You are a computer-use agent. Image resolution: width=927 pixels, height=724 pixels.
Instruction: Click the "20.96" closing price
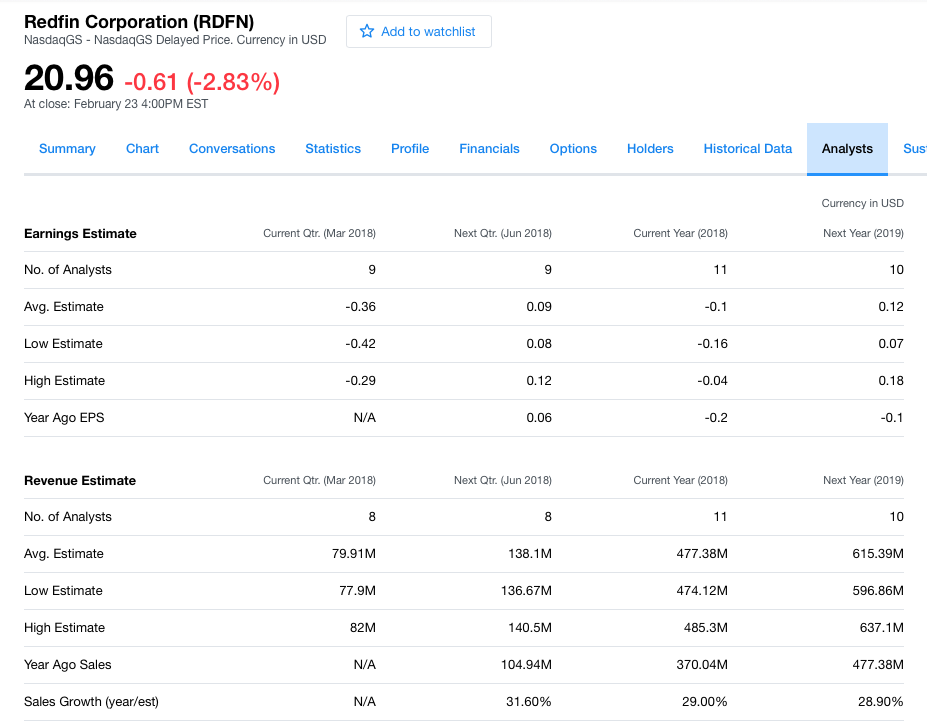point(69,78)
